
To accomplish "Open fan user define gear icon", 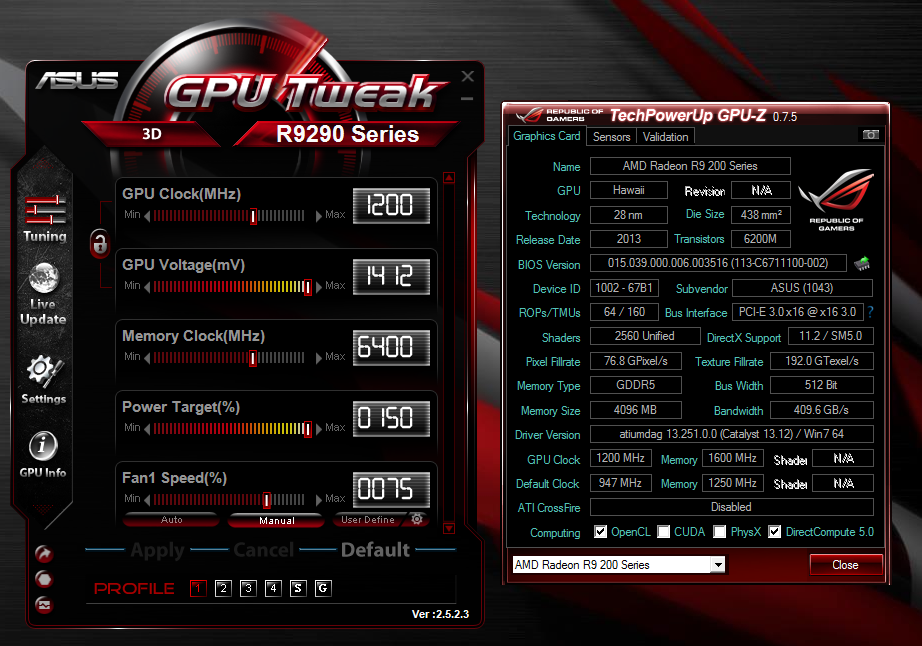I will 417,519.
